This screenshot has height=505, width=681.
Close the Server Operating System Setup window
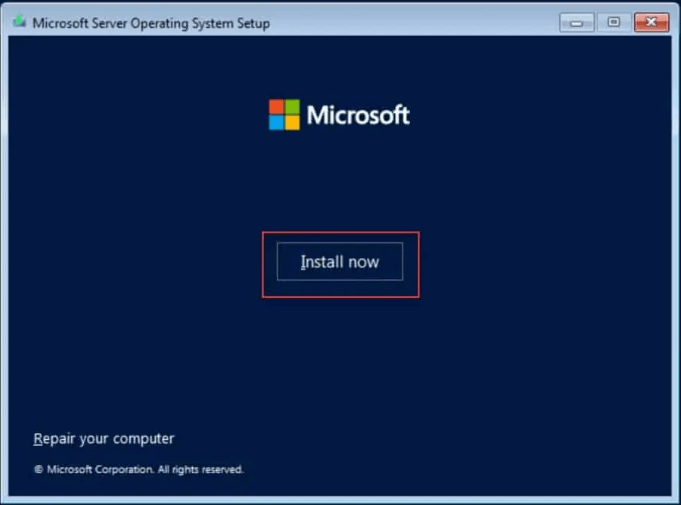pyautogui.click(x=651, y=22)
